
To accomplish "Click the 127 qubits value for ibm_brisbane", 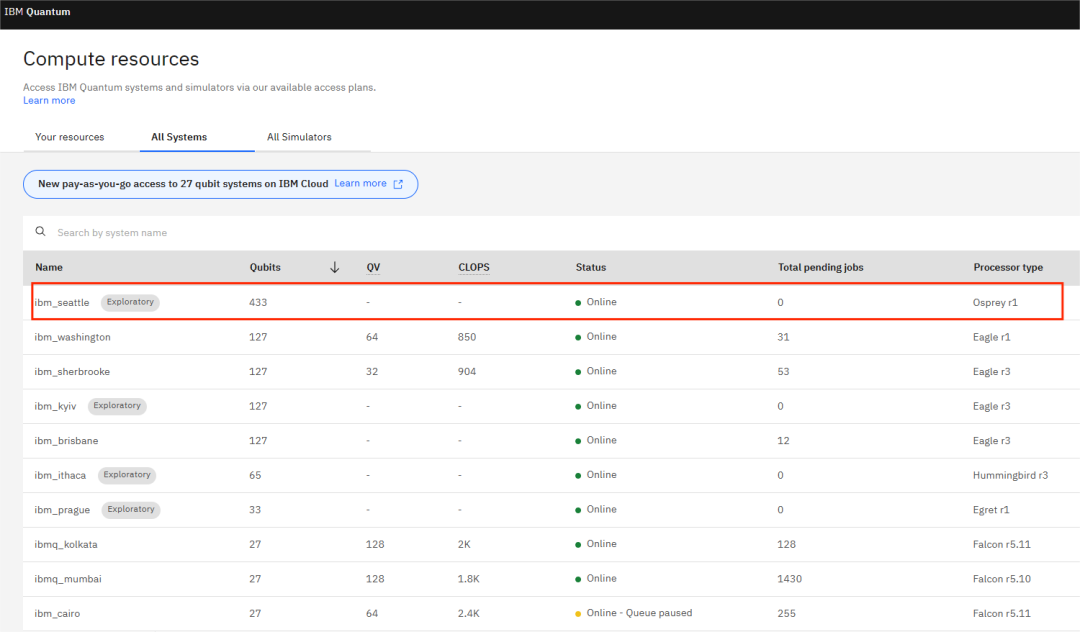I will pos(258,441).
